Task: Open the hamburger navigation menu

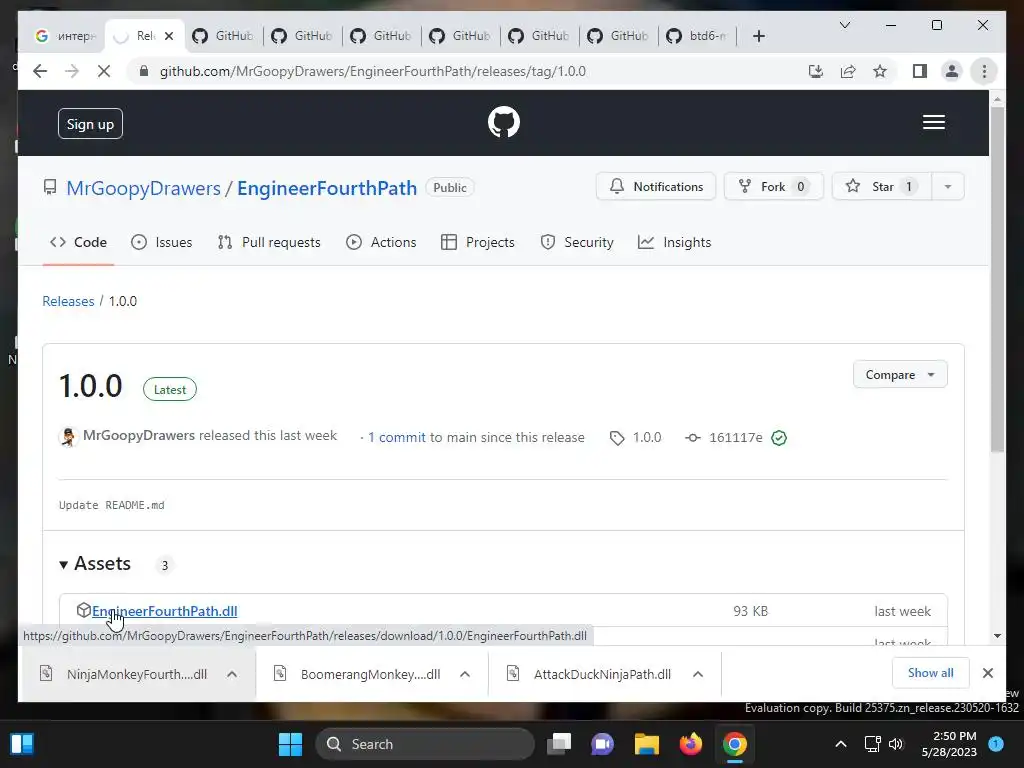Action: tap(934, 122)
